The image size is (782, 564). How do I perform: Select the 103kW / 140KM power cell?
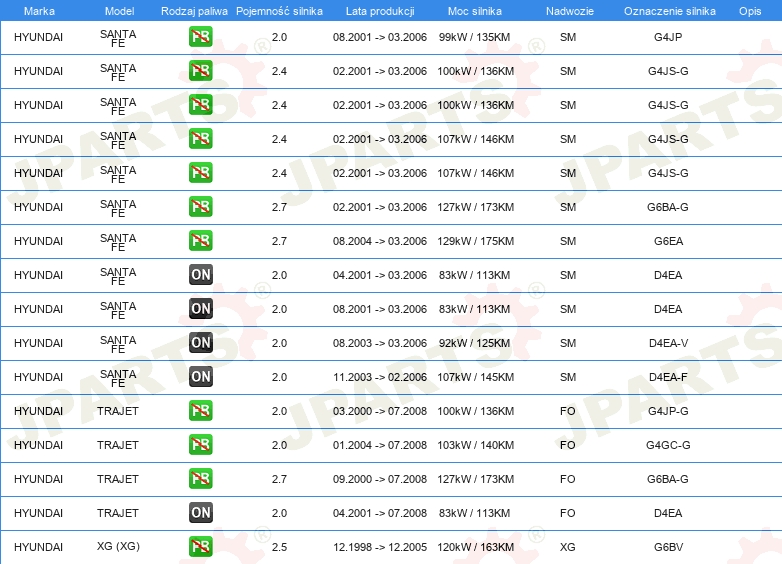click(x=475, y=445)
